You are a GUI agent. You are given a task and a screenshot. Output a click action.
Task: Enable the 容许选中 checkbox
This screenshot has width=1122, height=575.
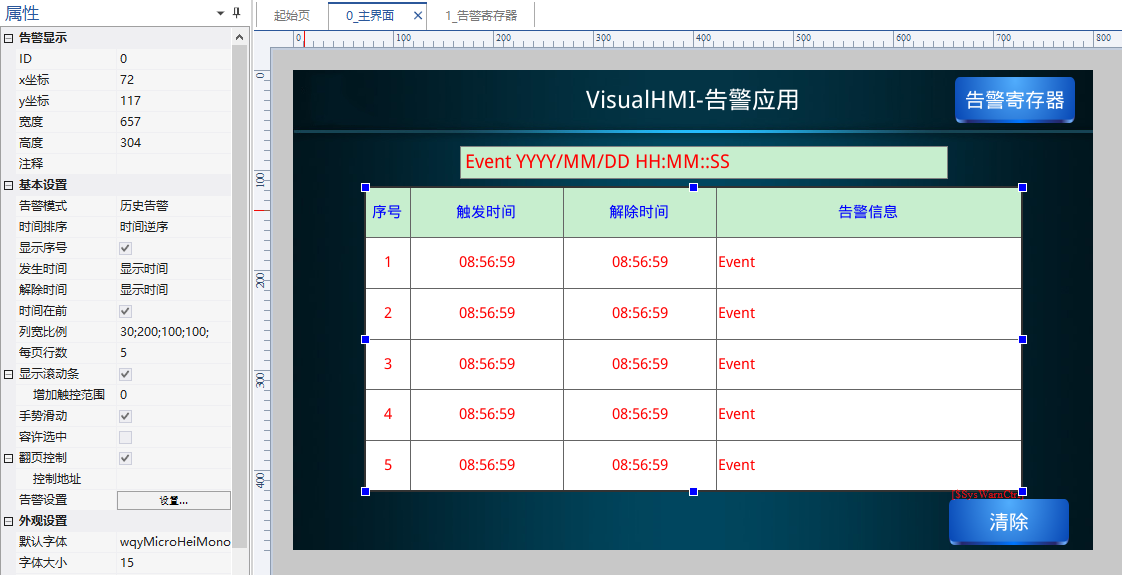tap(125, 437)
